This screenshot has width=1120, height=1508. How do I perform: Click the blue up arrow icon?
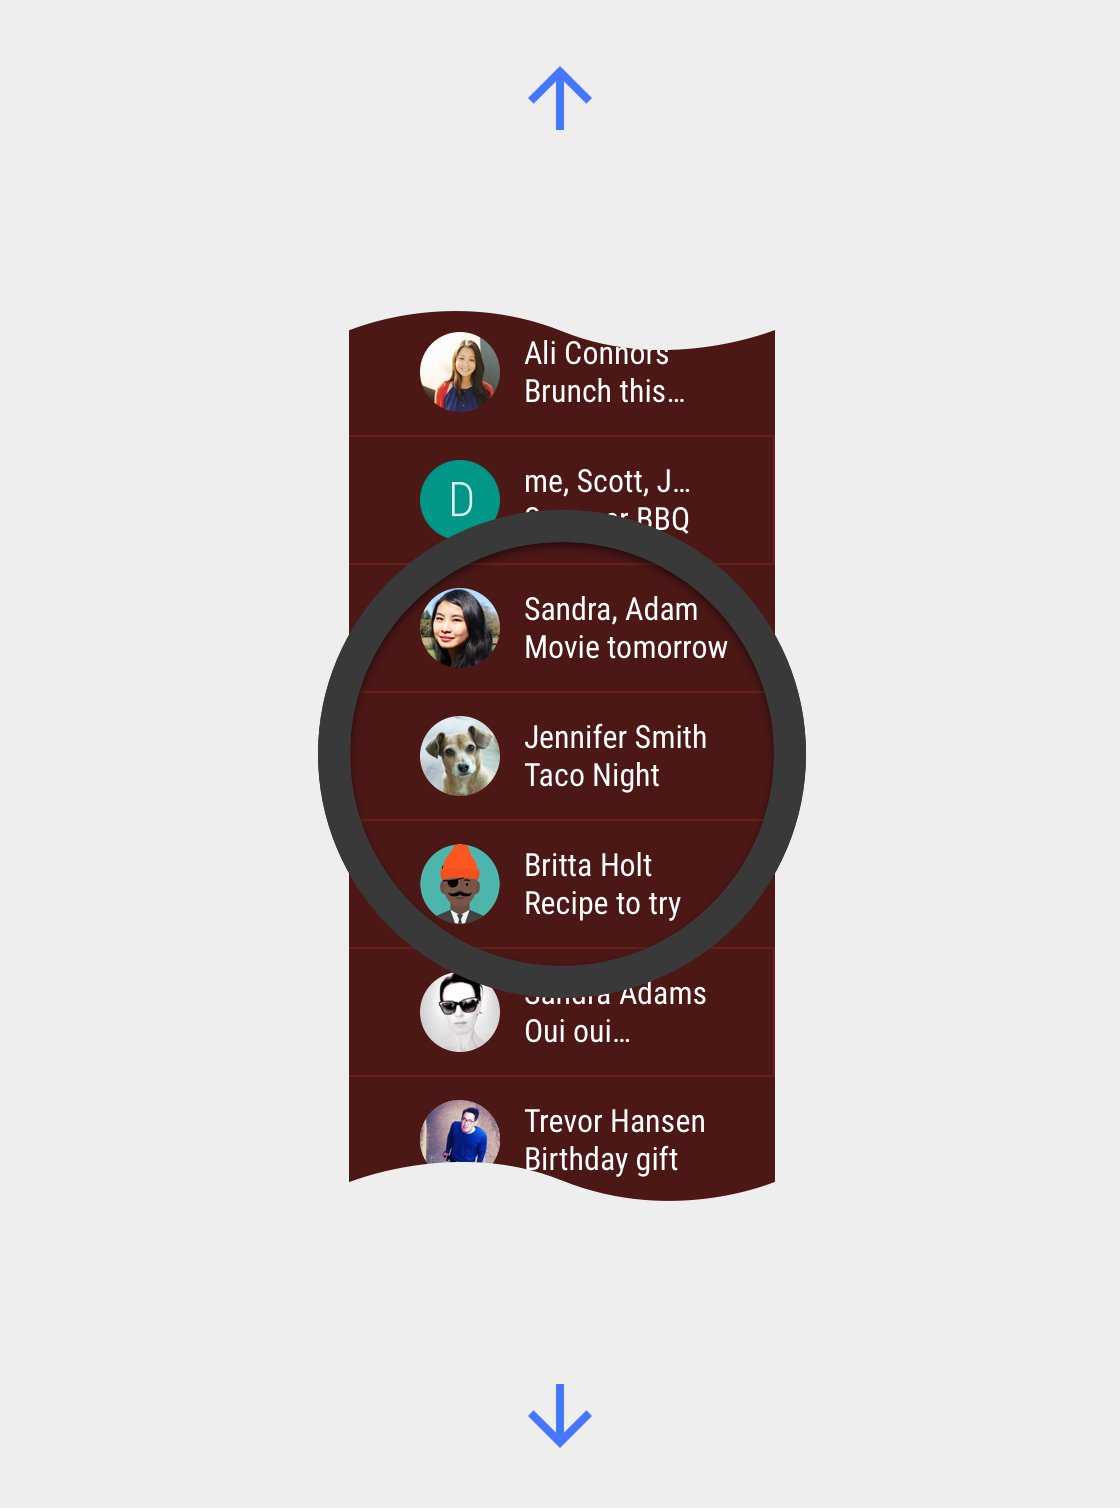560,98
